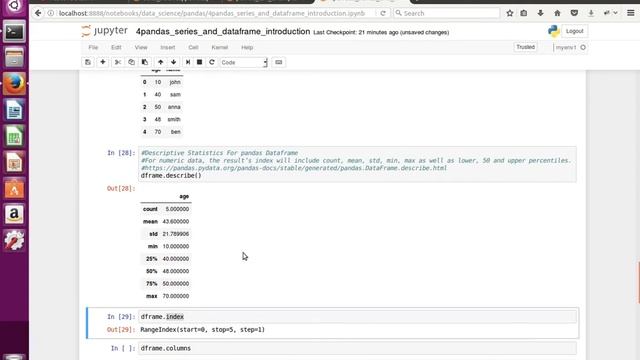Run cell and advance icon
The image size is (640, 360).
(188, 62)
